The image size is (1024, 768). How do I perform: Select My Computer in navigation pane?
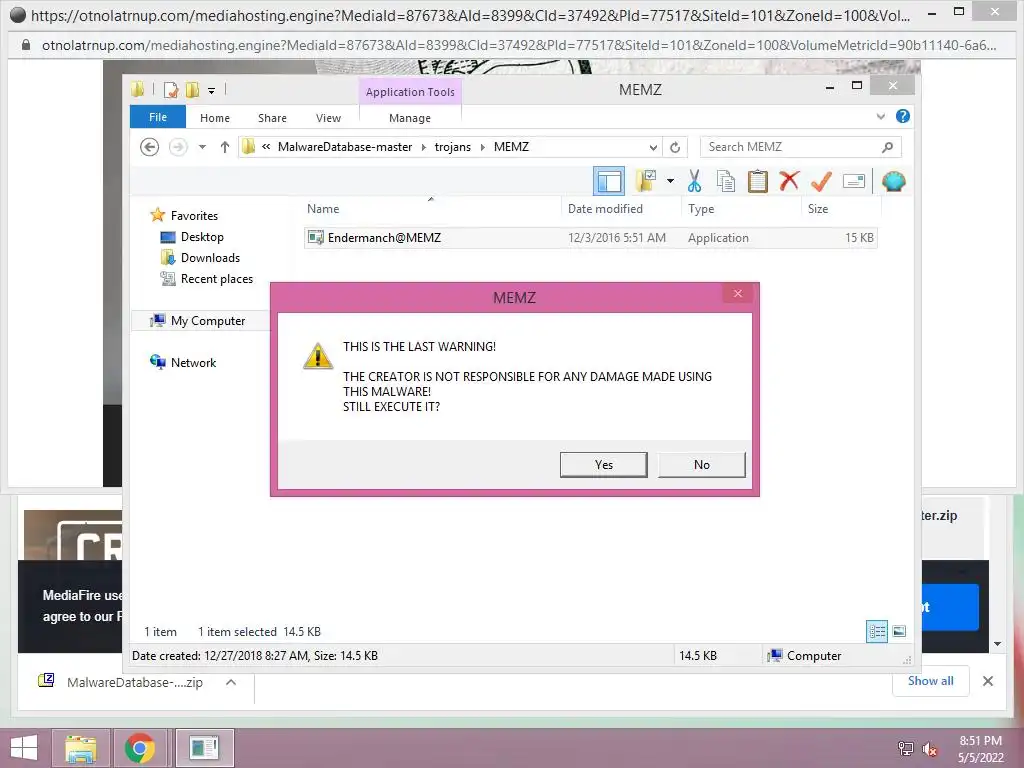coord(208,321)
